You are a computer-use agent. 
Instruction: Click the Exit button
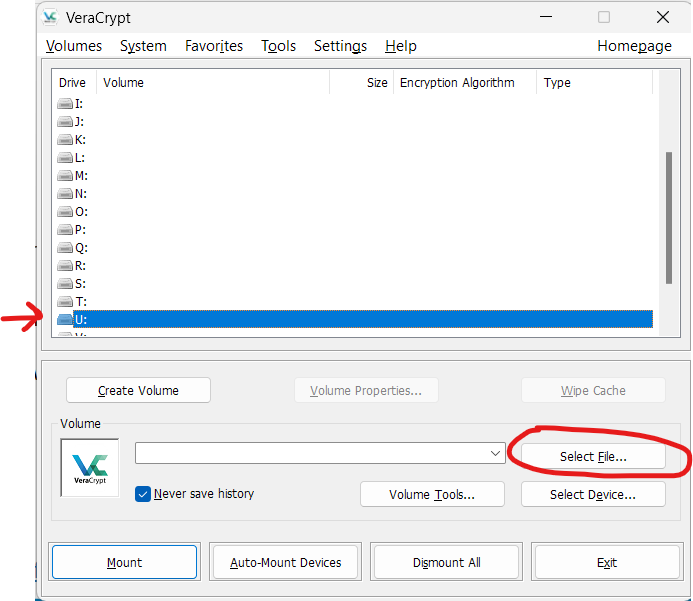click(607, 562)
